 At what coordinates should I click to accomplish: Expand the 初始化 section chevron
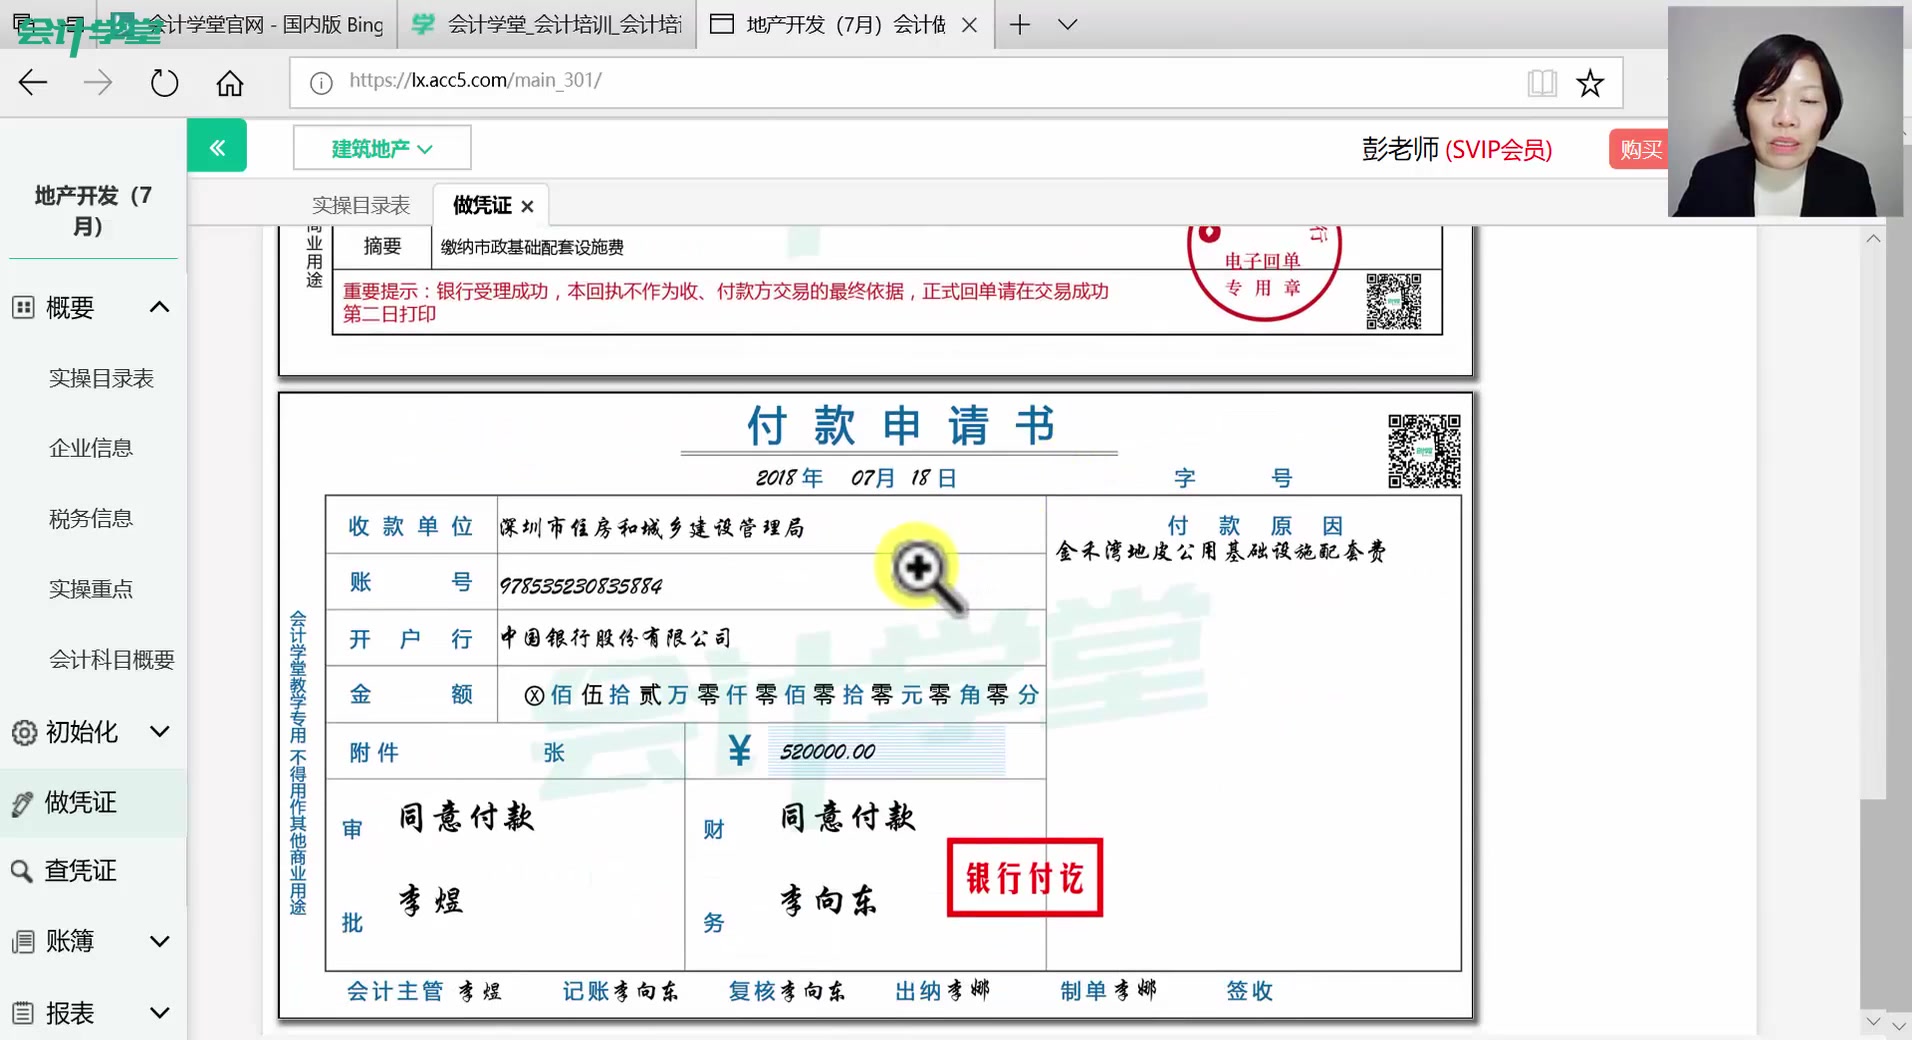coord(159,731)
